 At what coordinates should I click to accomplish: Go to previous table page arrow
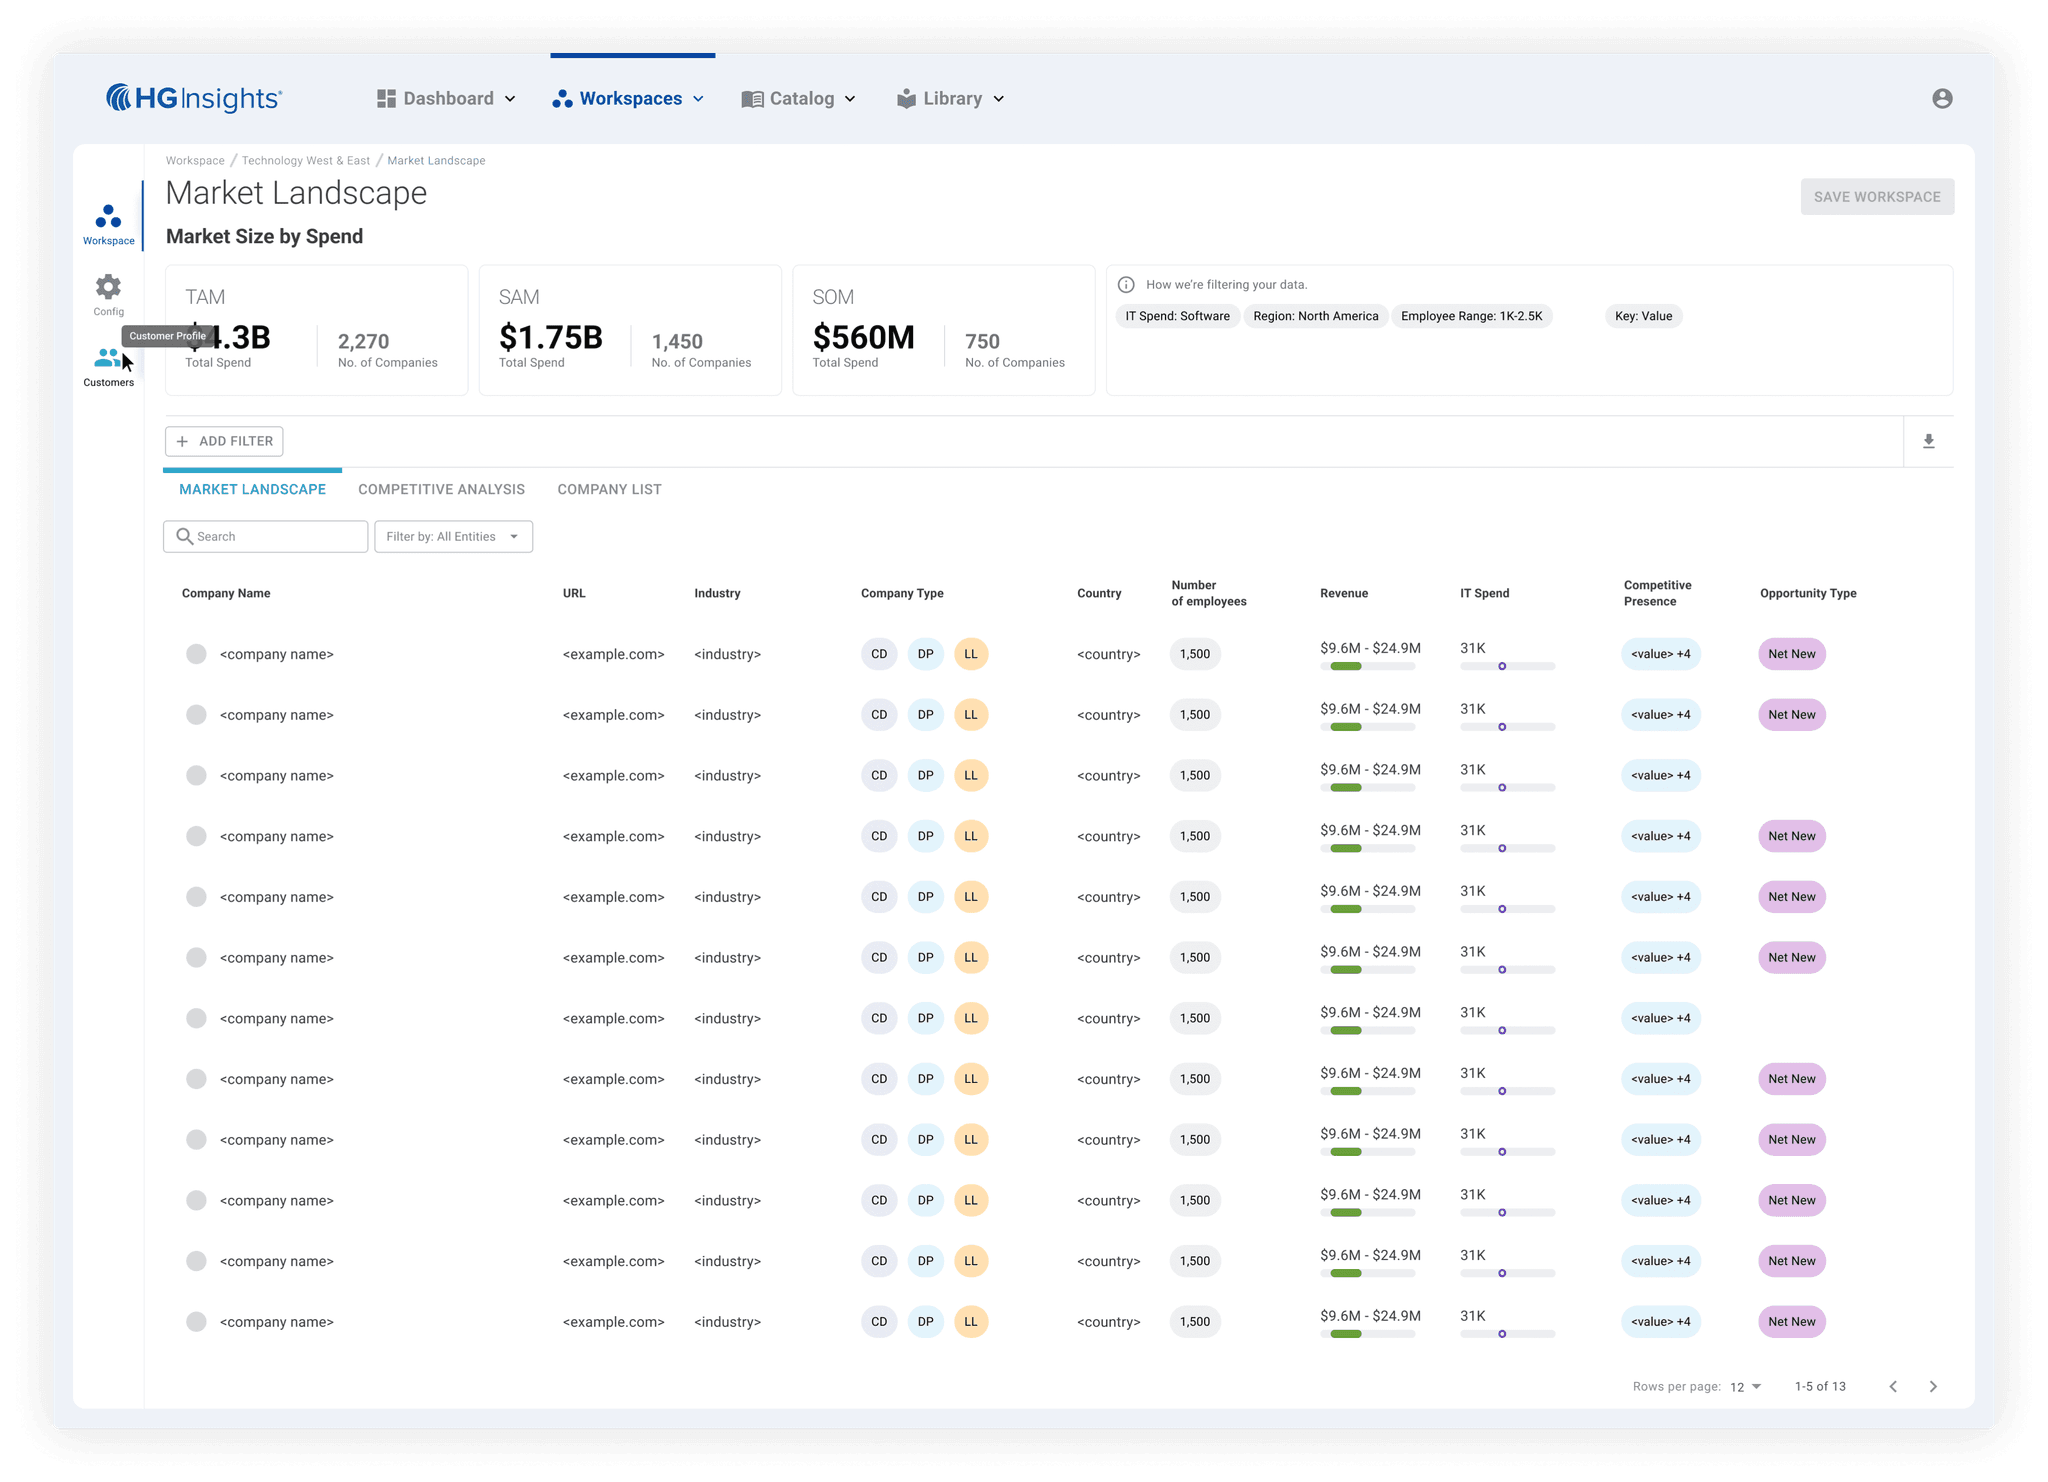(1893, 1386)
